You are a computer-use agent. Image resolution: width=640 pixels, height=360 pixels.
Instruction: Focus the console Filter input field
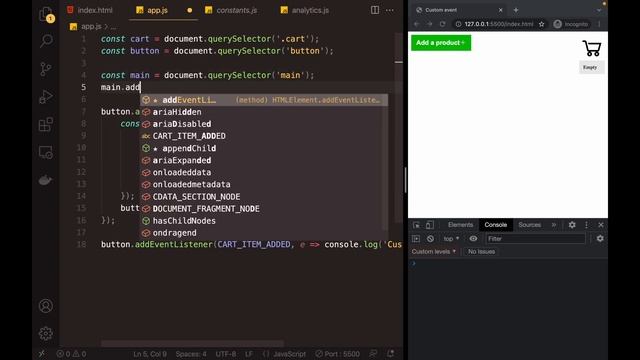(x=536, y=239)
